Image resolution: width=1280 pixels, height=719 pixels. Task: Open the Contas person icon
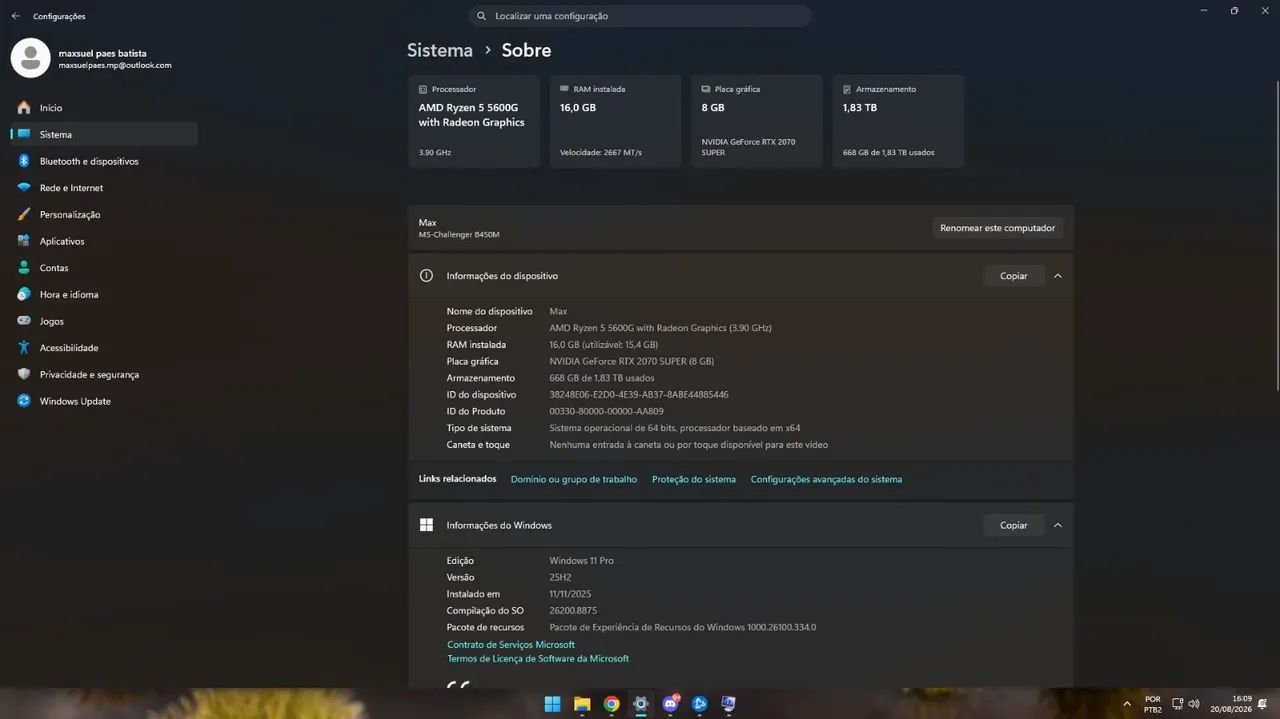pyautogui.click(x=24, y=268)
